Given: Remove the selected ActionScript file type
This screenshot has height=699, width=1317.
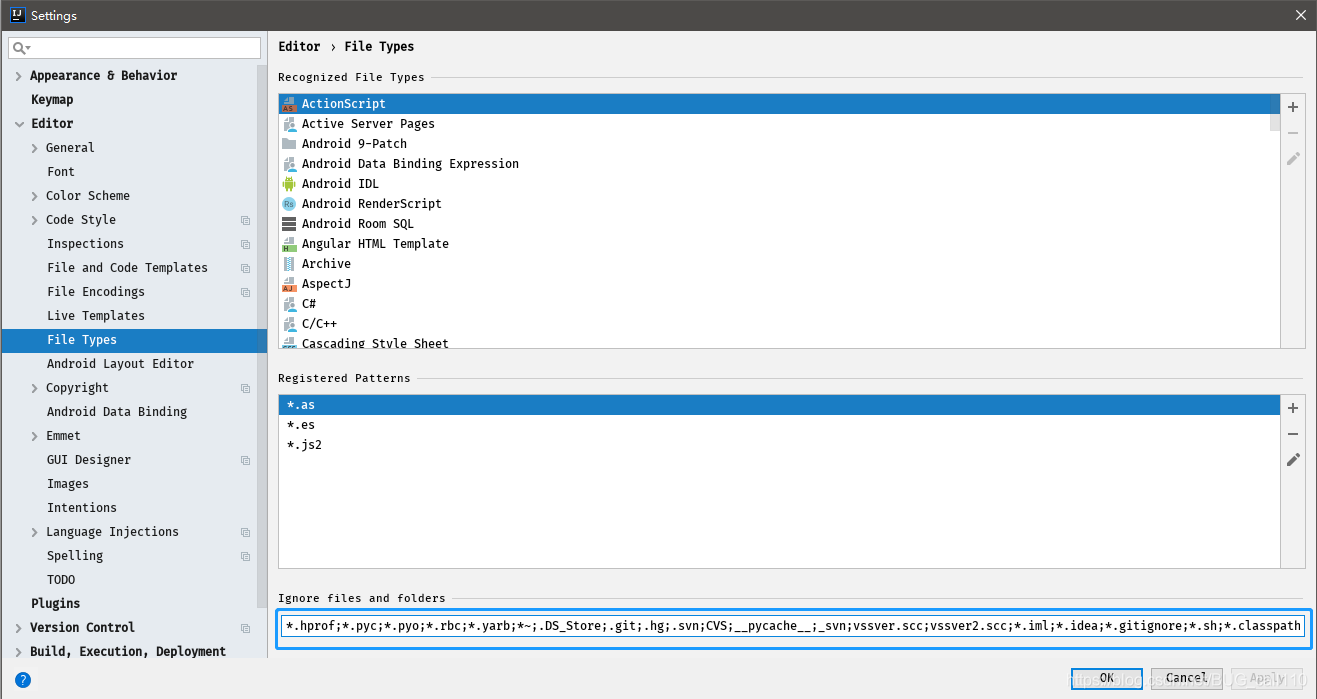Looking at the screenshot, I should click(1293, 133).
